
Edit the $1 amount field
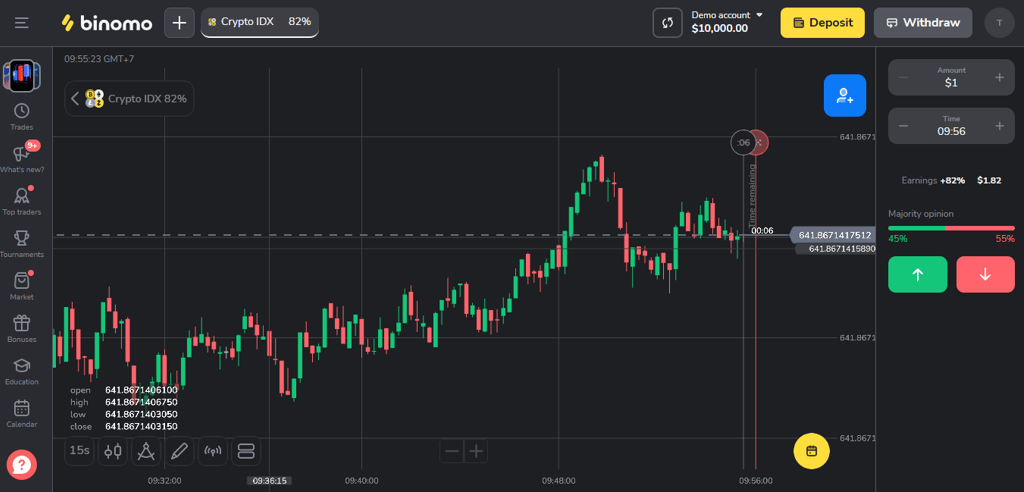(951, 78)
